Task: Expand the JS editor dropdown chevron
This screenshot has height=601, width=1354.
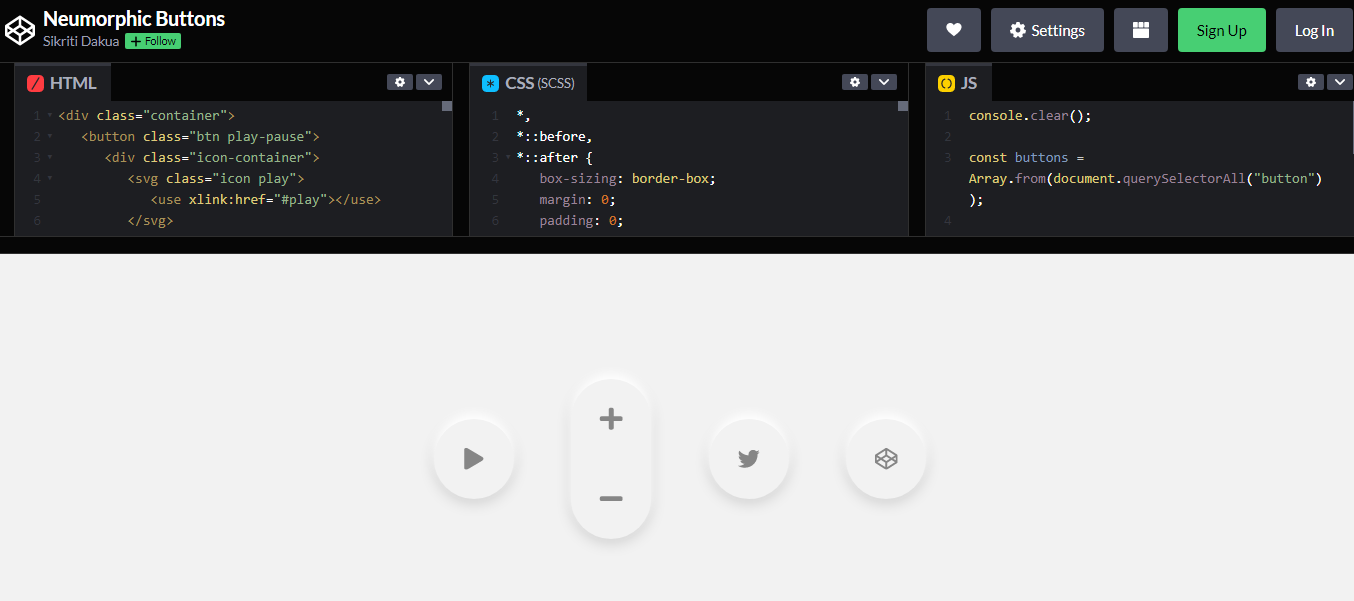Action: 1339,82
